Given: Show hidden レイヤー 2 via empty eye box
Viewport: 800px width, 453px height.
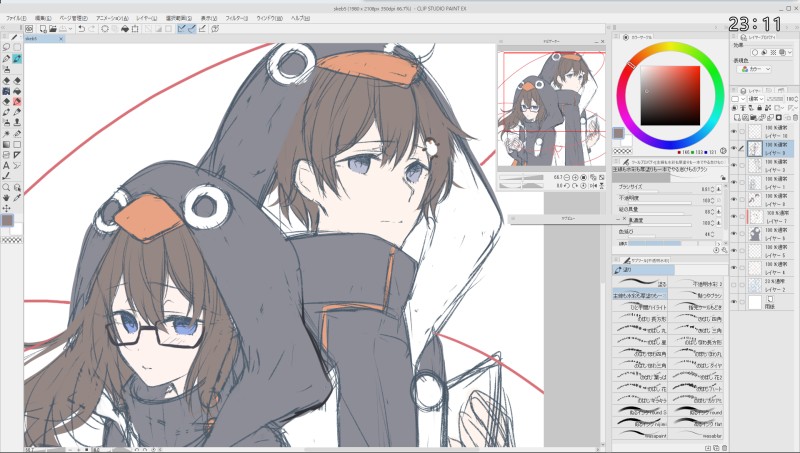Looking at the screenshot, I should point(734,285).
